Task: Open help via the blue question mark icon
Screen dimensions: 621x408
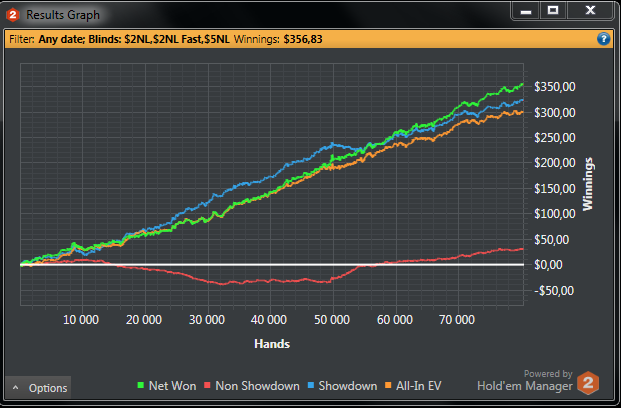Action: tap(603, 39)
